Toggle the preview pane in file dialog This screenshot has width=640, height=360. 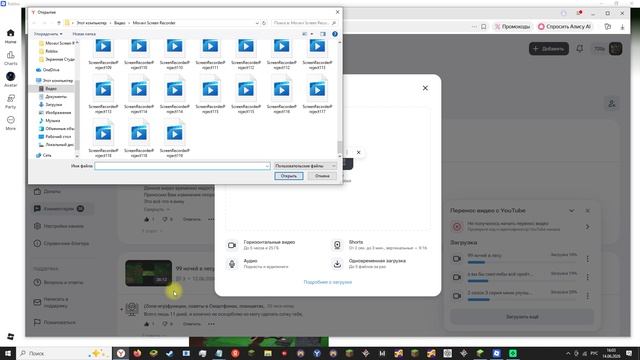[323, 34]
